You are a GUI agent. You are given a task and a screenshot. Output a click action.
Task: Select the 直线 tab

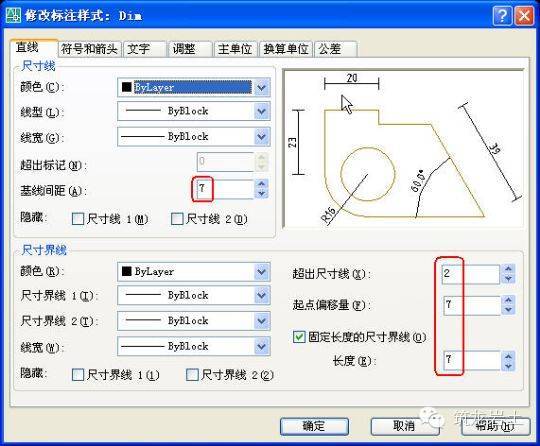click(x=34, y=48)
